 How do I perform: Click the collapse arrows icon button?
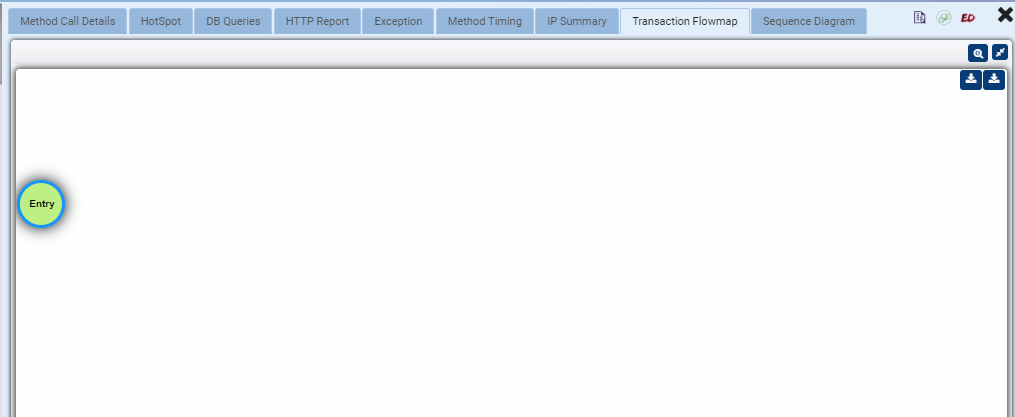click(x=1000, y=52)
